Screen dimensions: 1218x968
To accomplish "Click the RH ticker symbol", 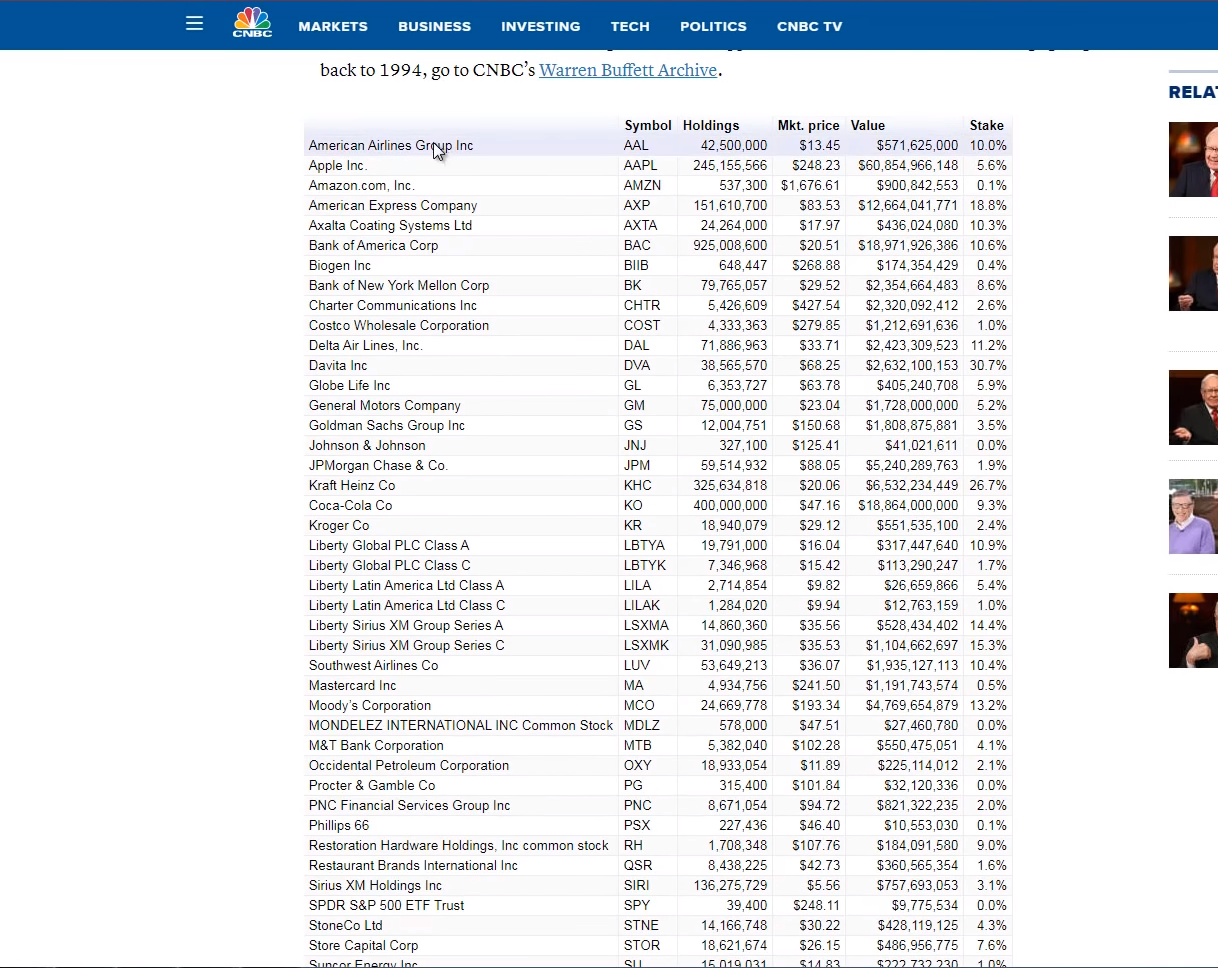I will [633, 845].
